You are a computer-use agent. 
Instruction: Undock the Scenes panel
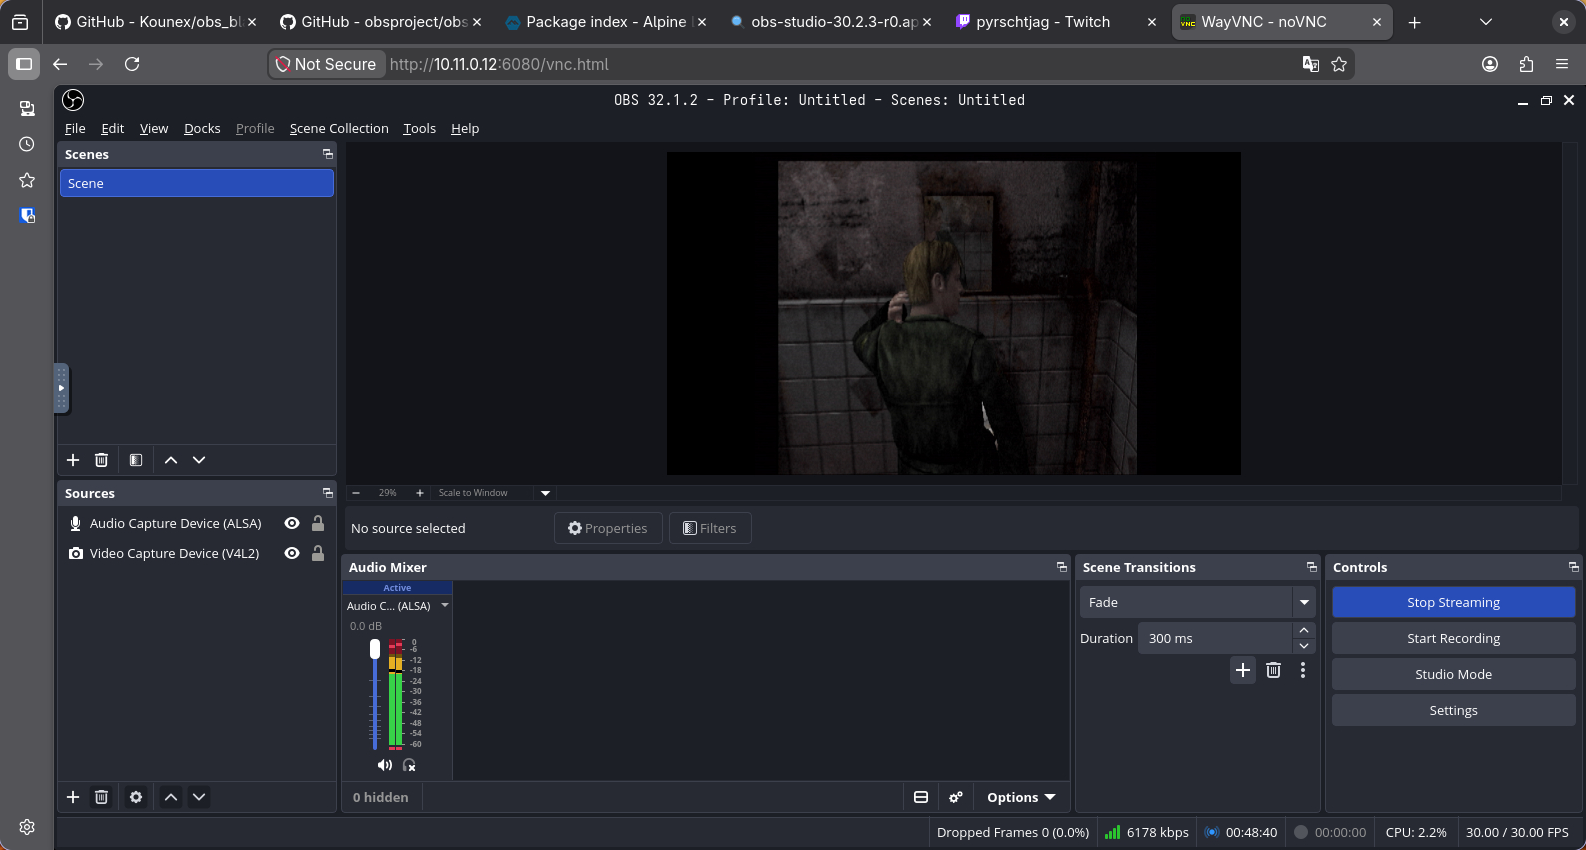pos(327,154)
